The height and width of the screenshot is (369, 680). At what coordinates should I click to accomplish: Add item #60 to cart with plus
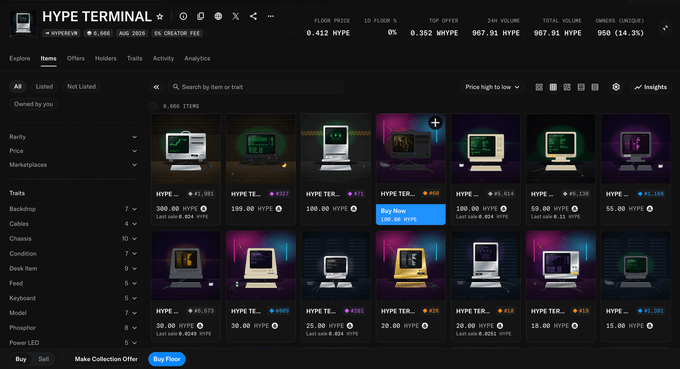tap(435, 123)
